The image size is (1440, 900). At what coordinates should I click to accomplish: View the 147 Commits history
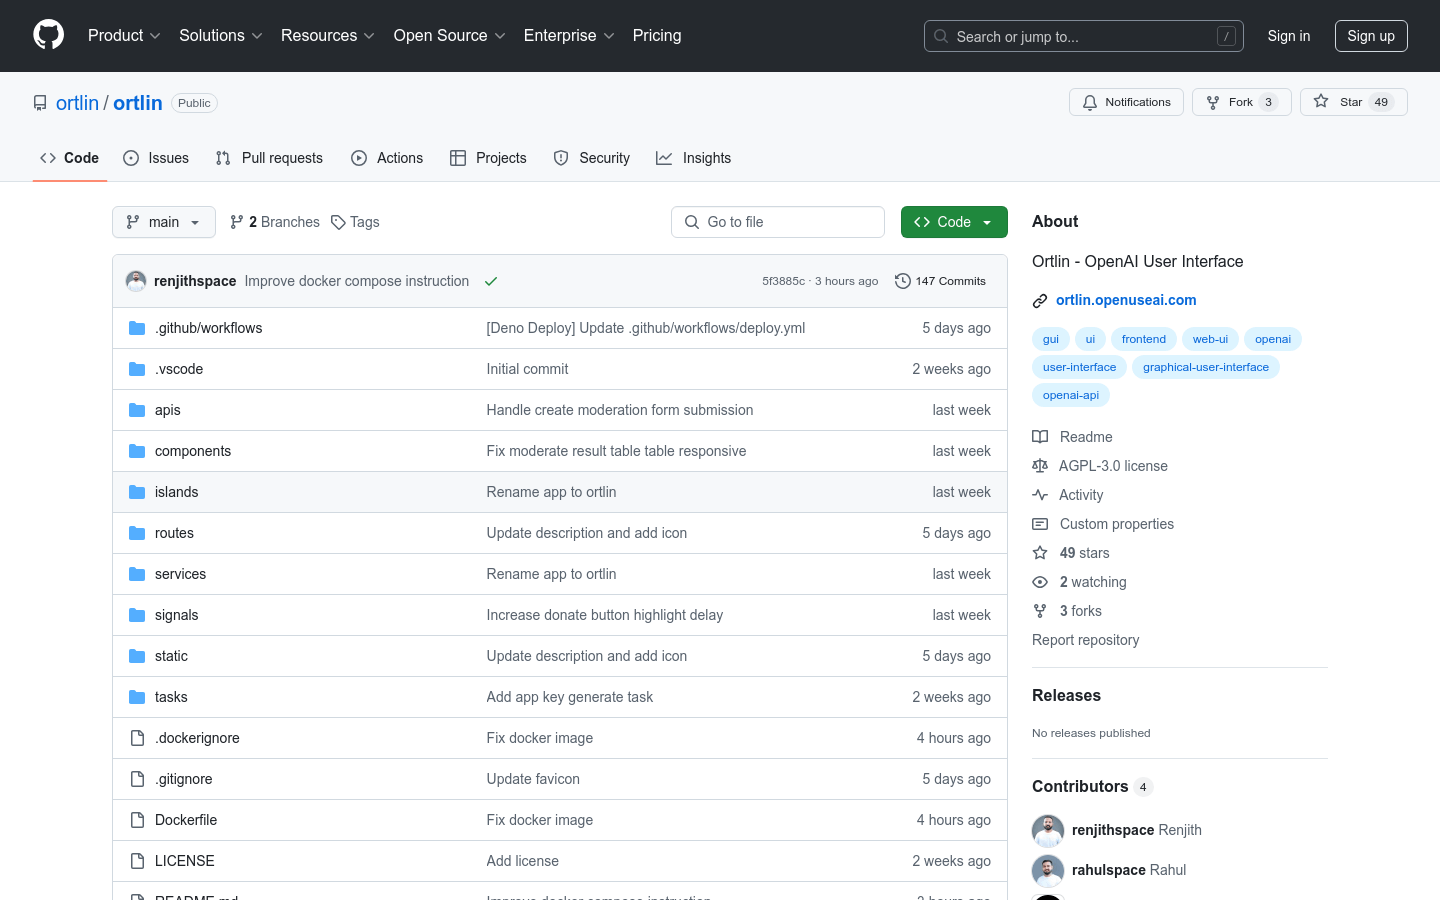tap(941, 281)
